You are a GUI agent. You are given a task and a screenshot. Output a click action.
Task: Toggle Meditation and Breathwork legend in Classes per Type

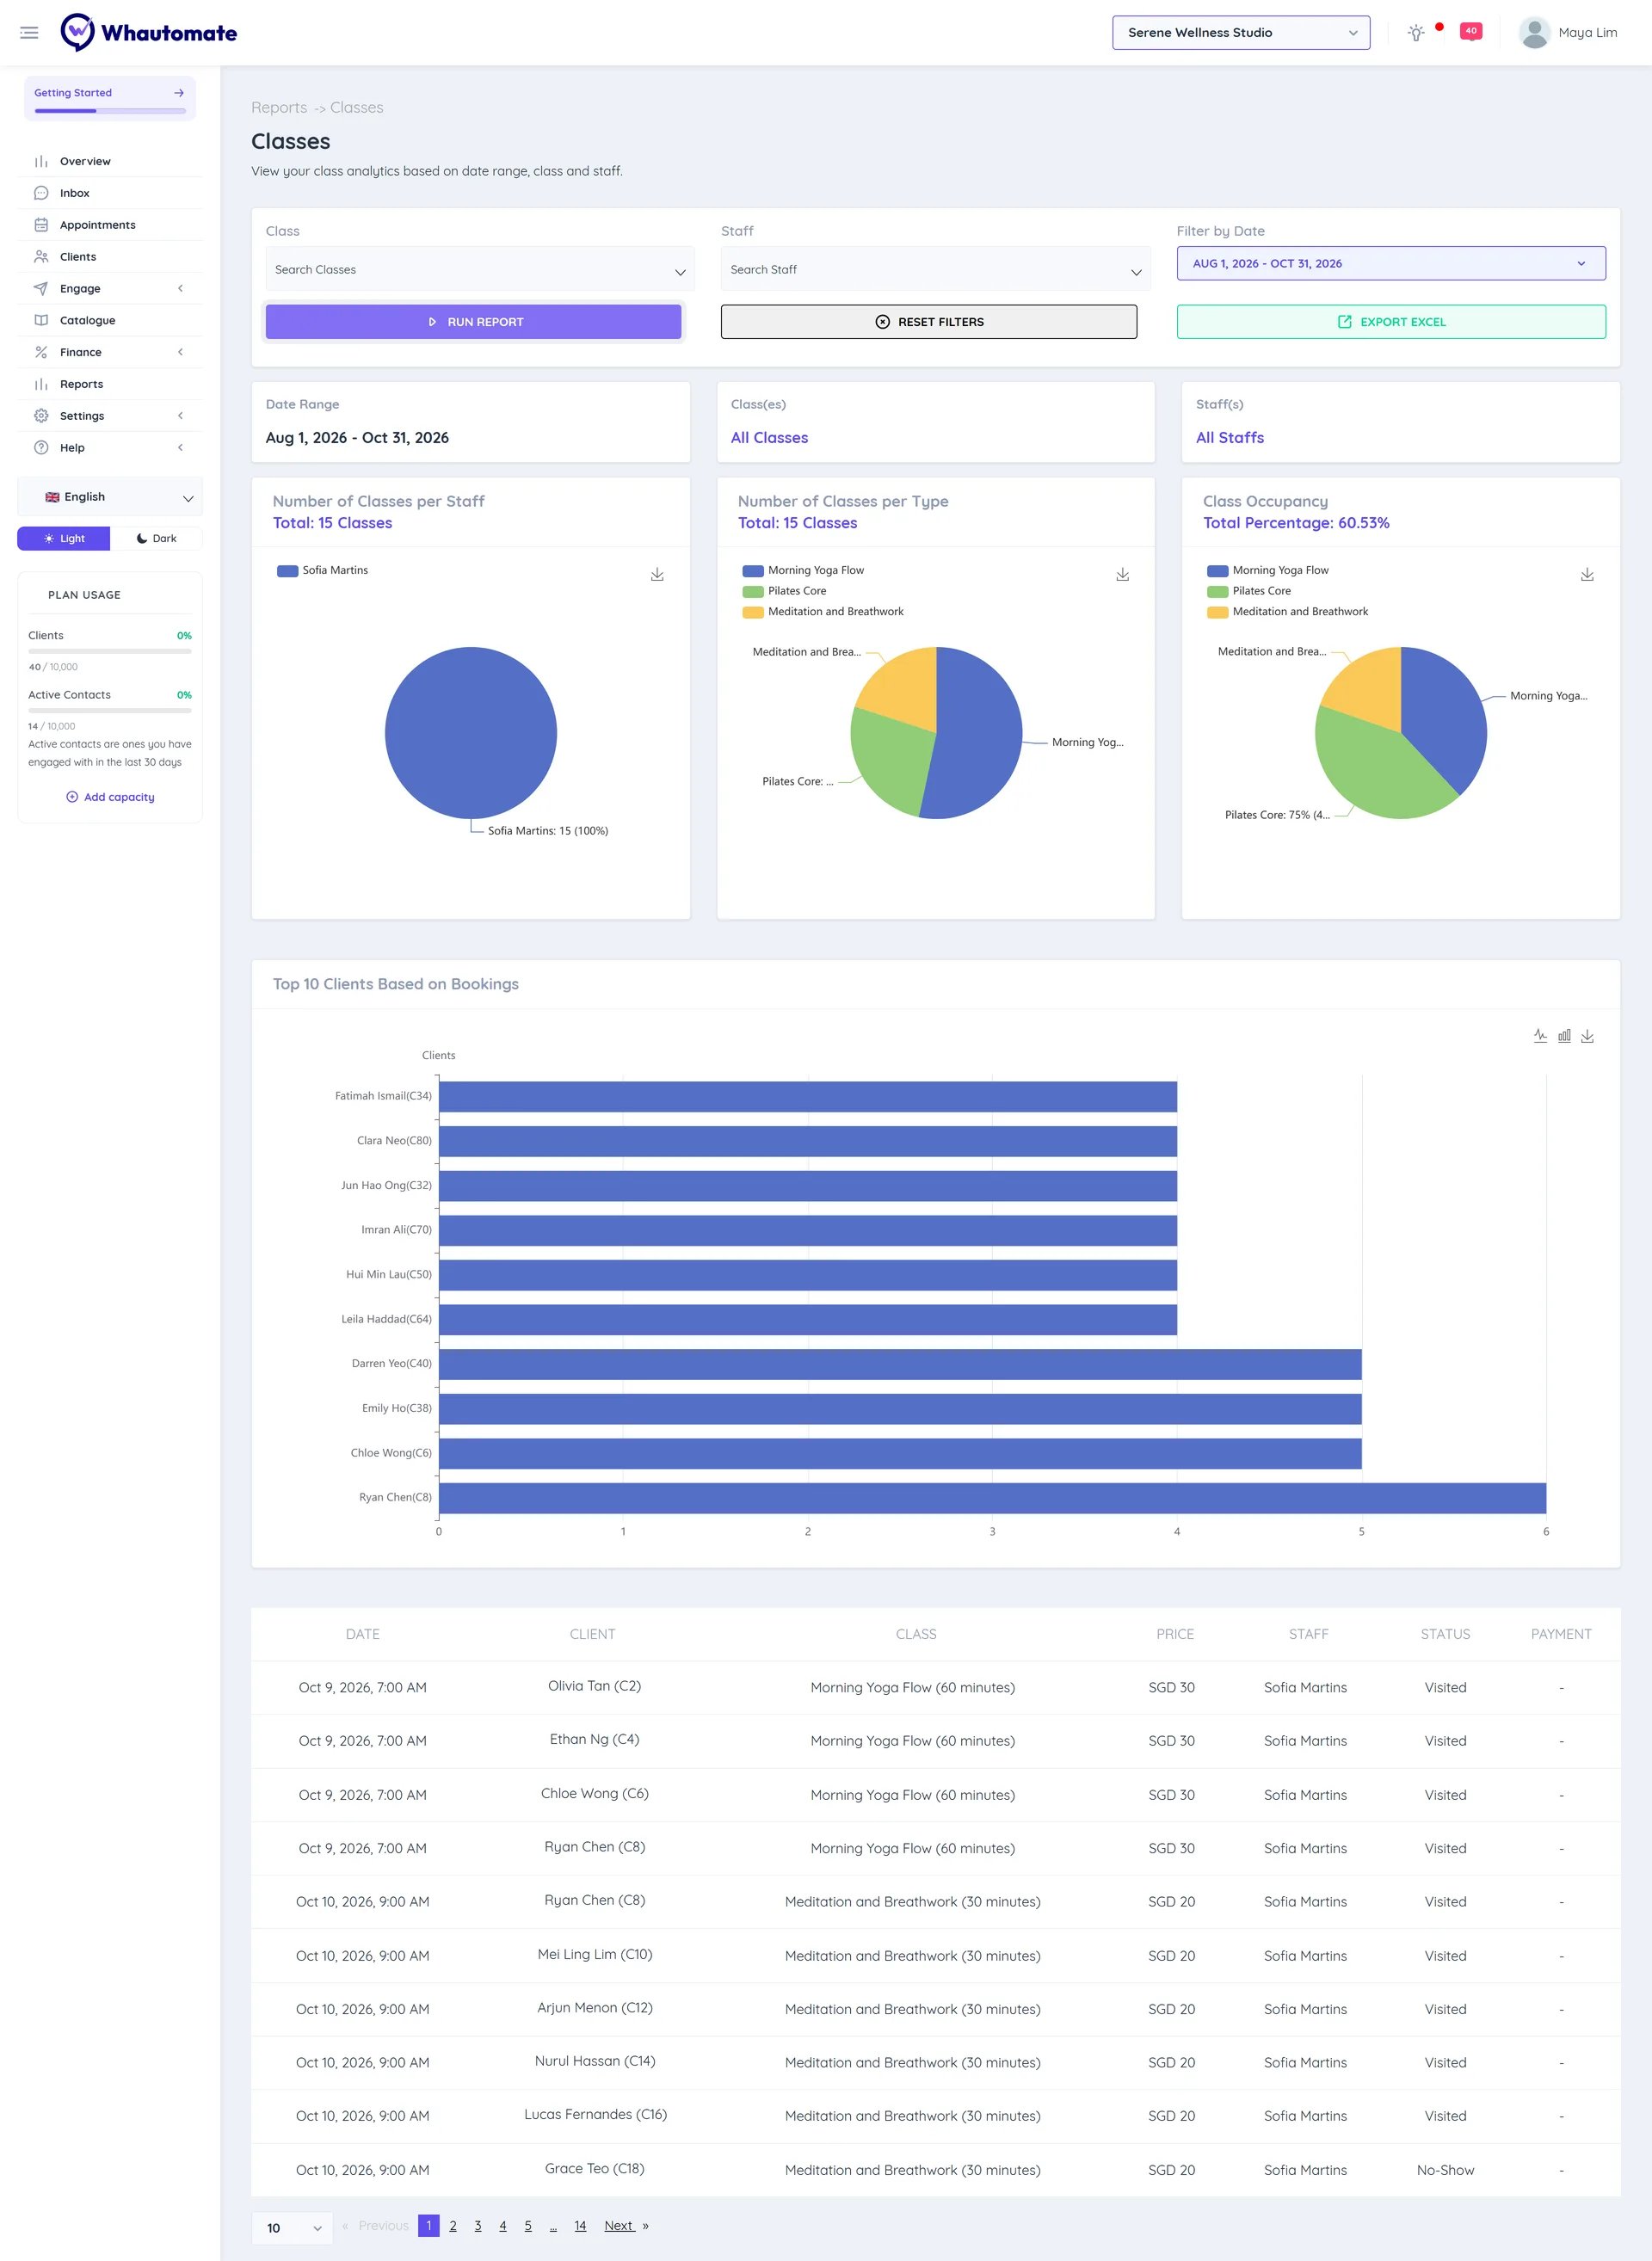[823, 612]
